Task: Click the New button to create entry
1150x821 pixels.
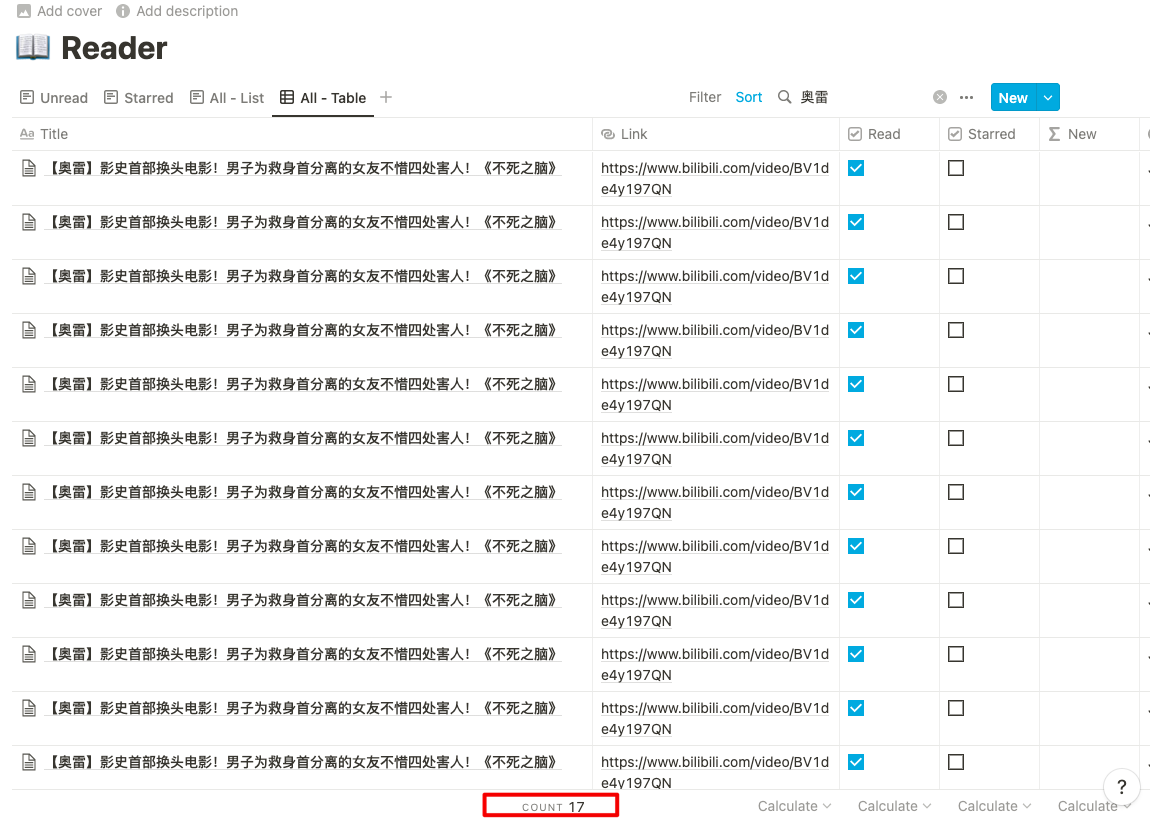Action: click(x=1013, y=97)
